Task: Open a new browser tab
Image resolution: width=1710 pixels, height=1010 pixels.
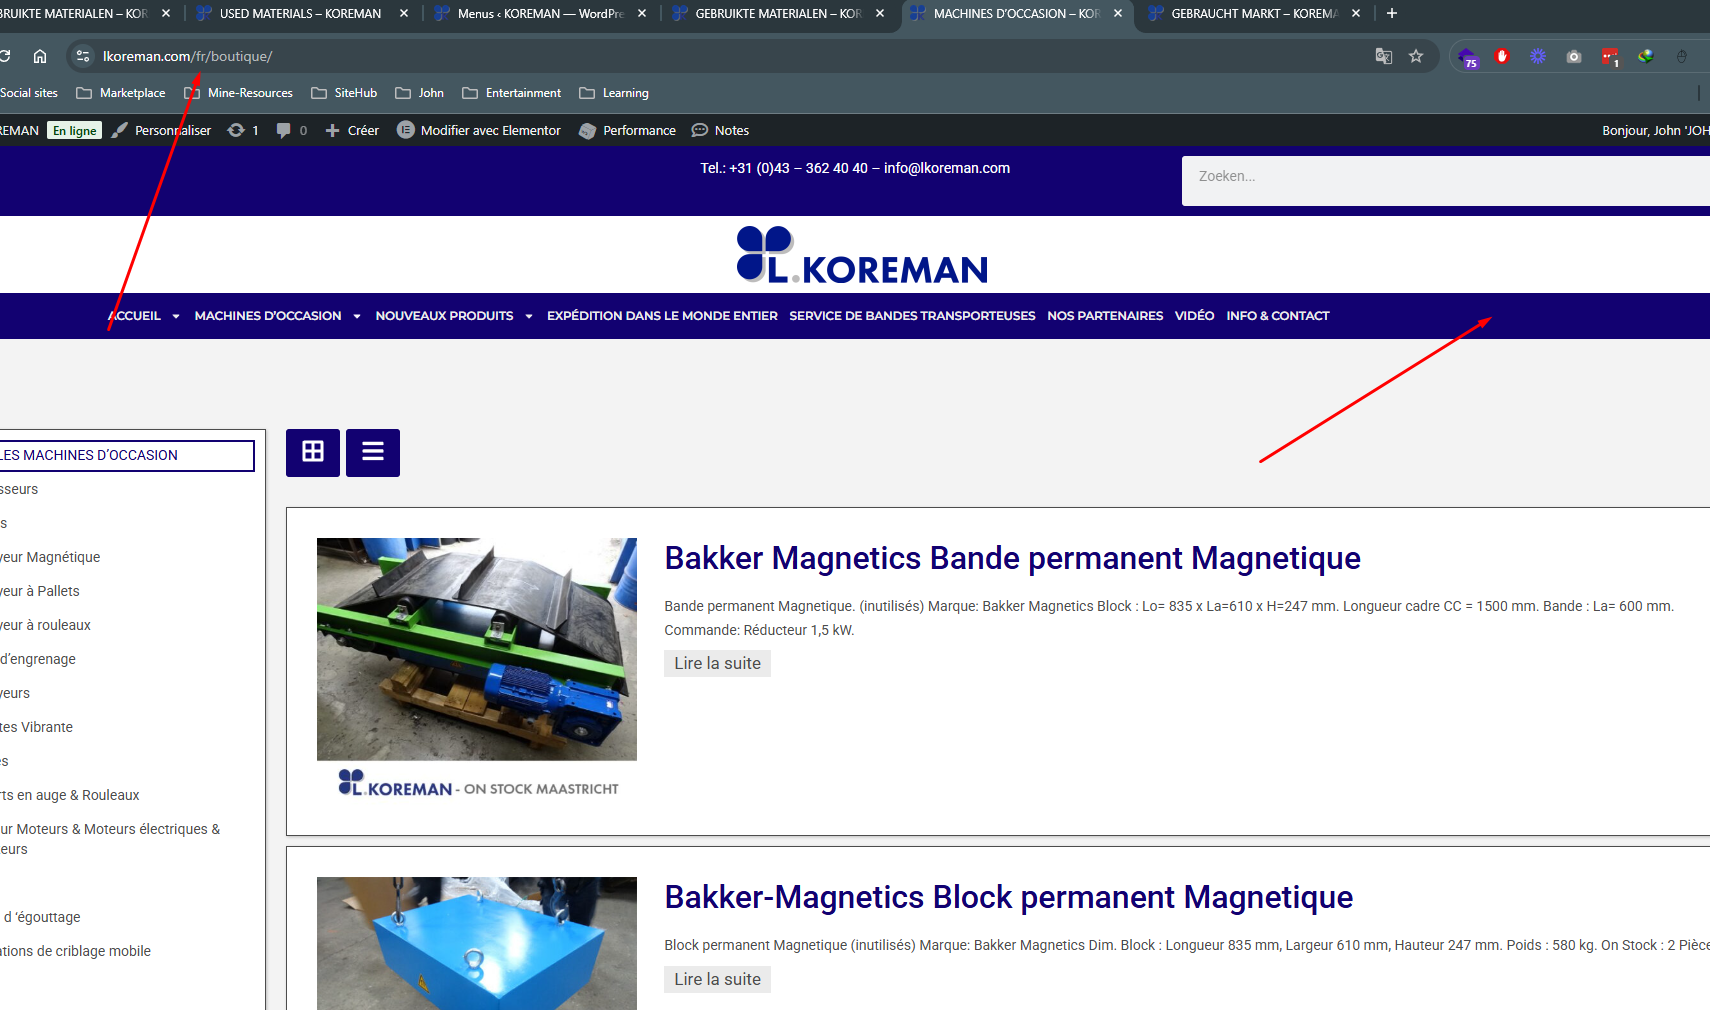Action: tap(1392, 13)
